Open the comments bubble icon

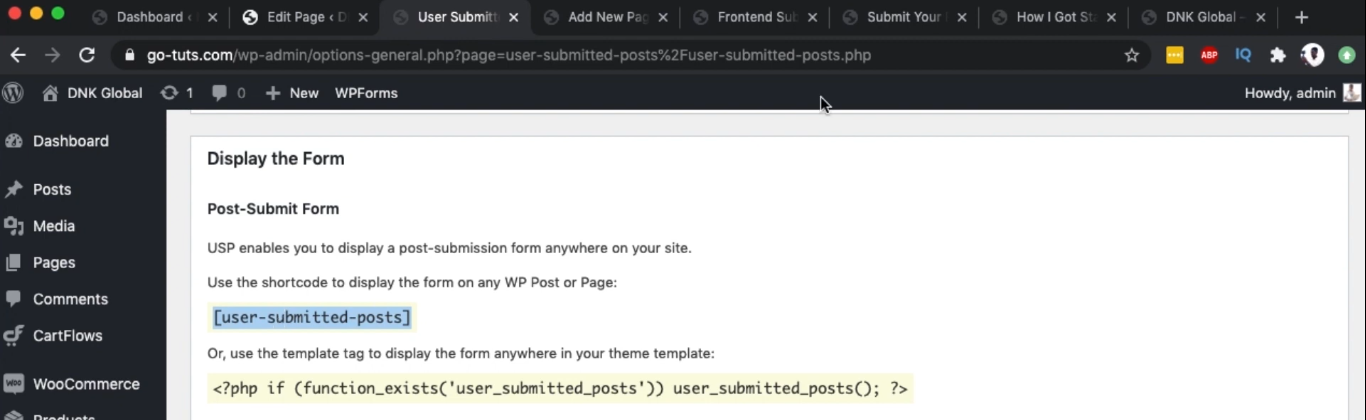click(x=219, y=93)
